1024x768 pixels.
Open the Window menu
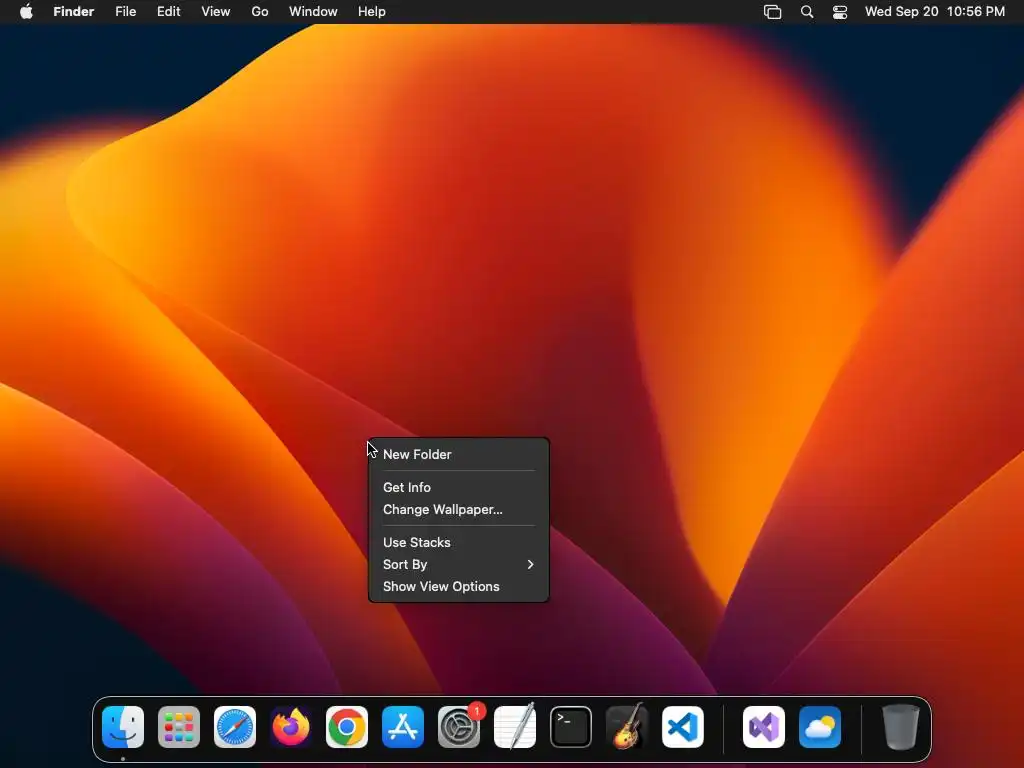[x=313, y=12]
